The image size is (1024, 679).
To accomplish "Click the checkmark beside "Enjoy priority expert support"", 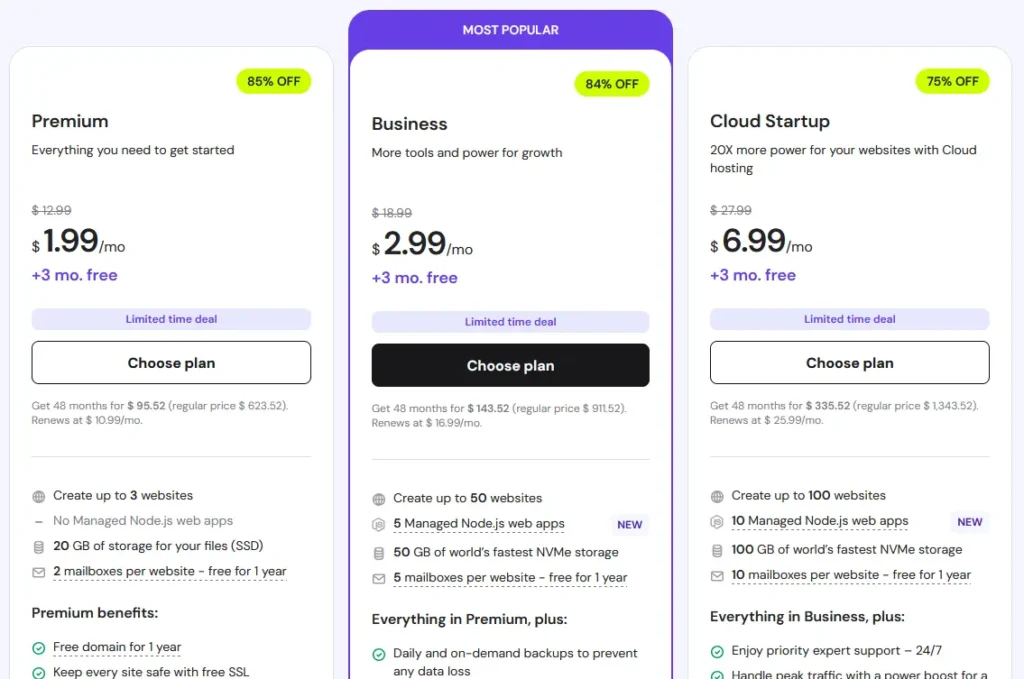I will tap(718, 651).
